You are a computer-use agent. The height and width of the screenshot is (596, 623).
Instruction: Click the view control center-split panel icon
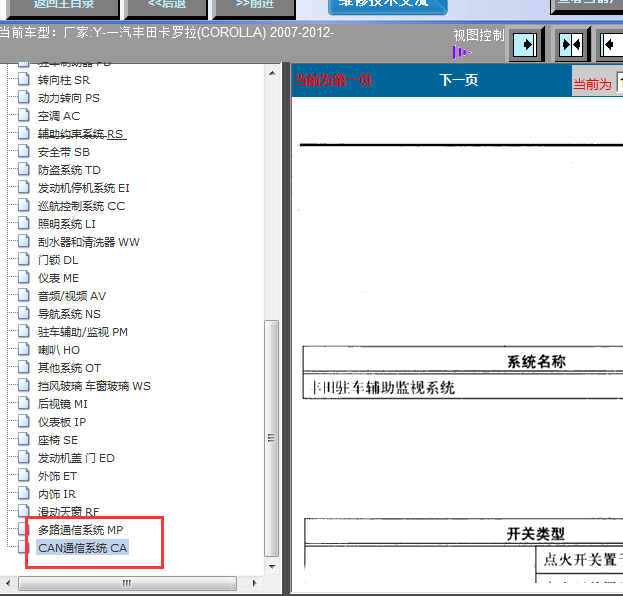tap(571, 45)
